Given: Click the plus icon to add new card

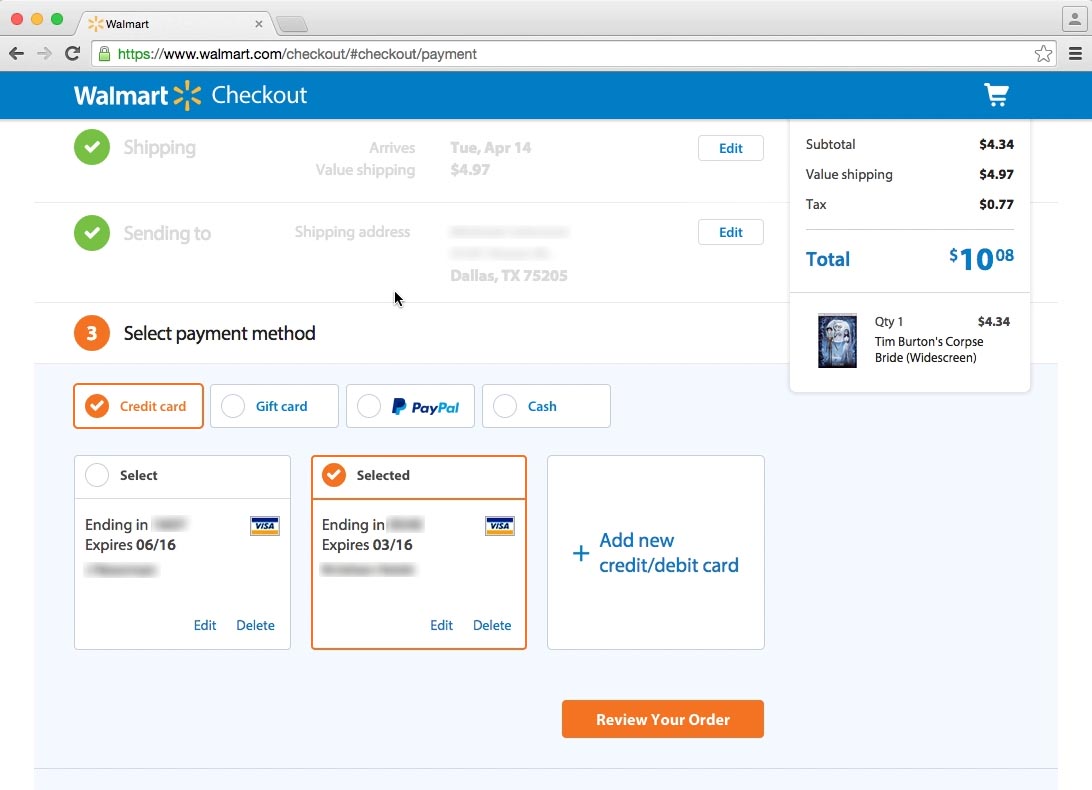Looking at the screenshot, I should coord(580,552).
